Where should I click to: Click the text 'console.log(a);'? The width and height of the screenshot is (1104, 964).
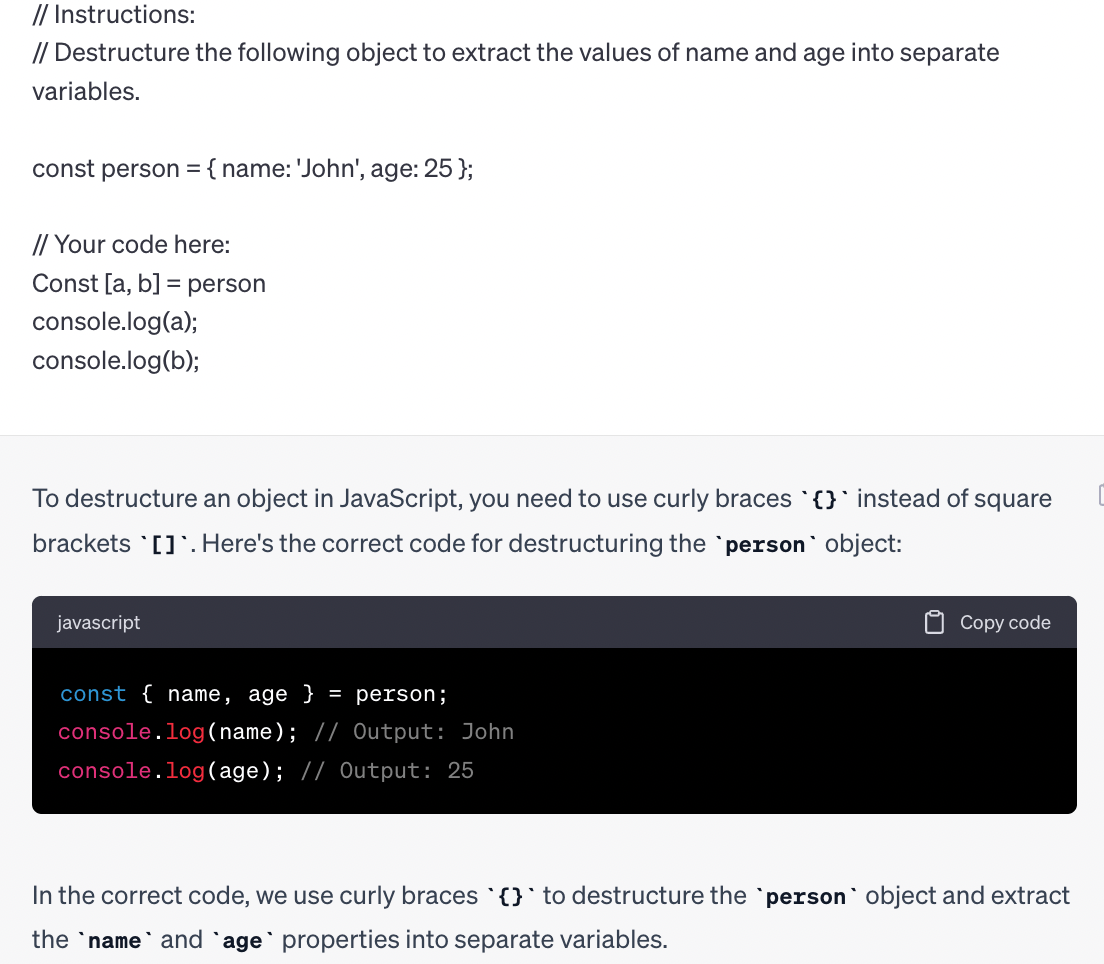tap(115, 322)
